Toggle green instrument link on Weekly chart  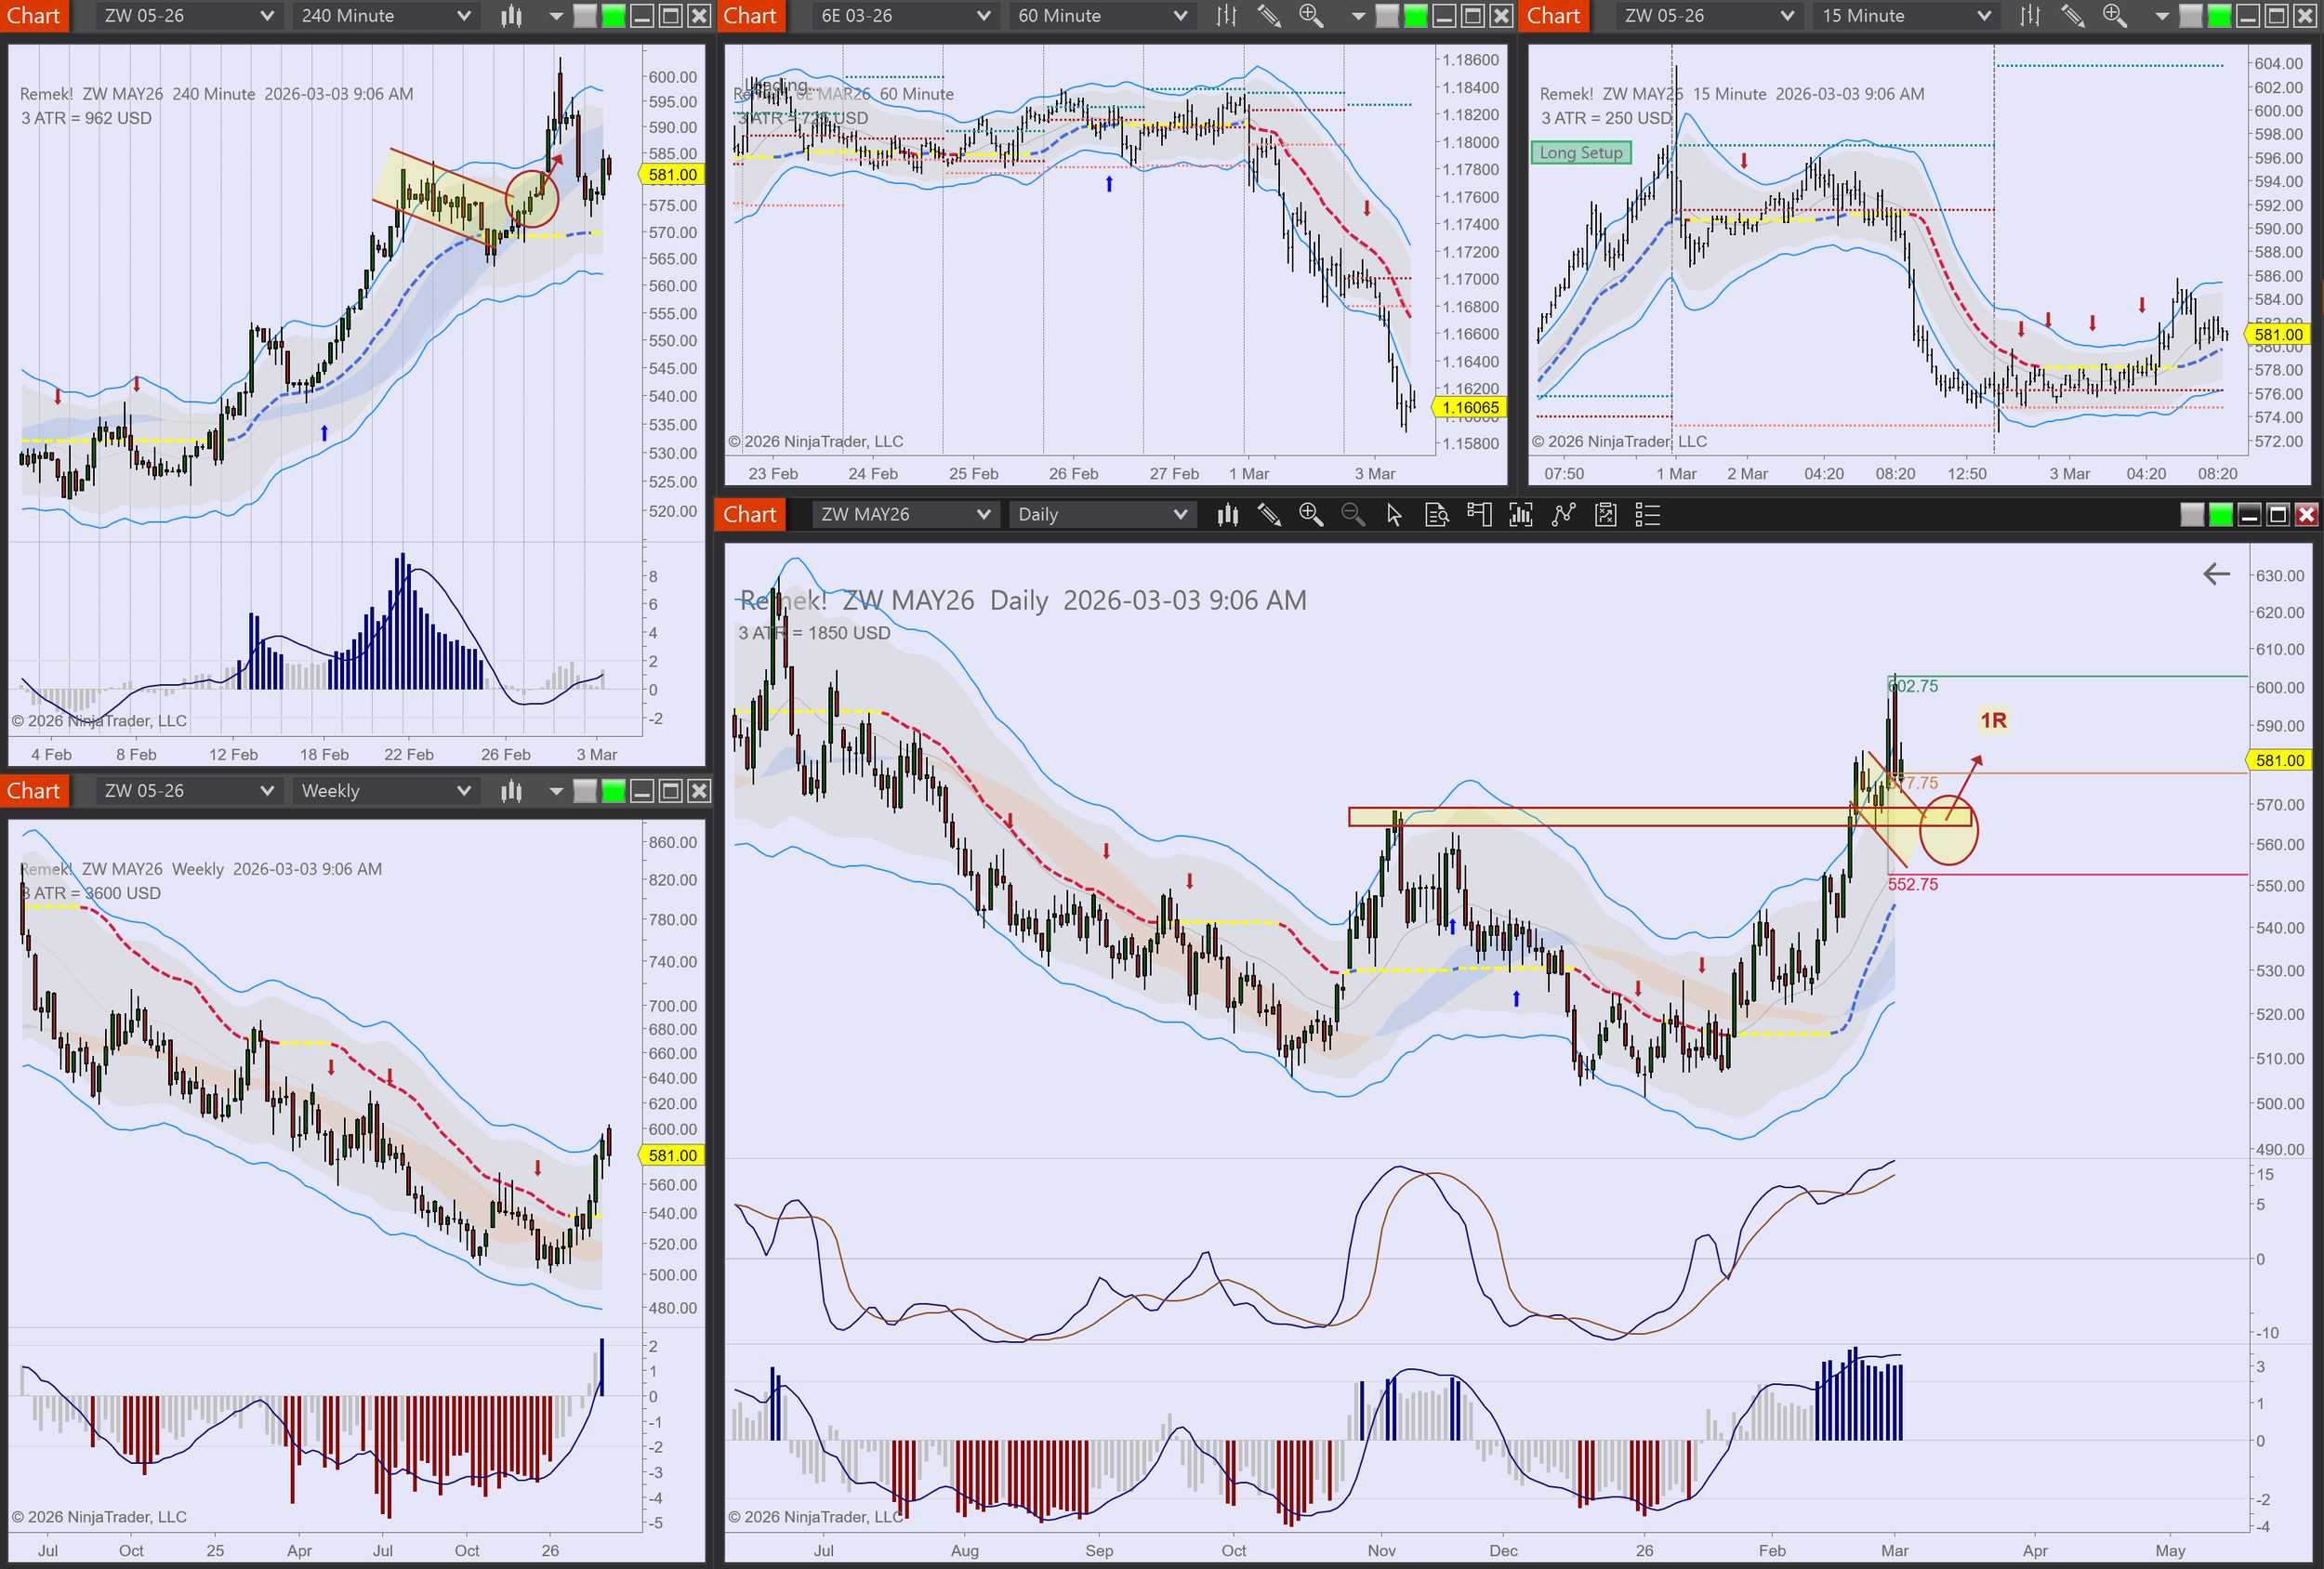coord(613,792)
